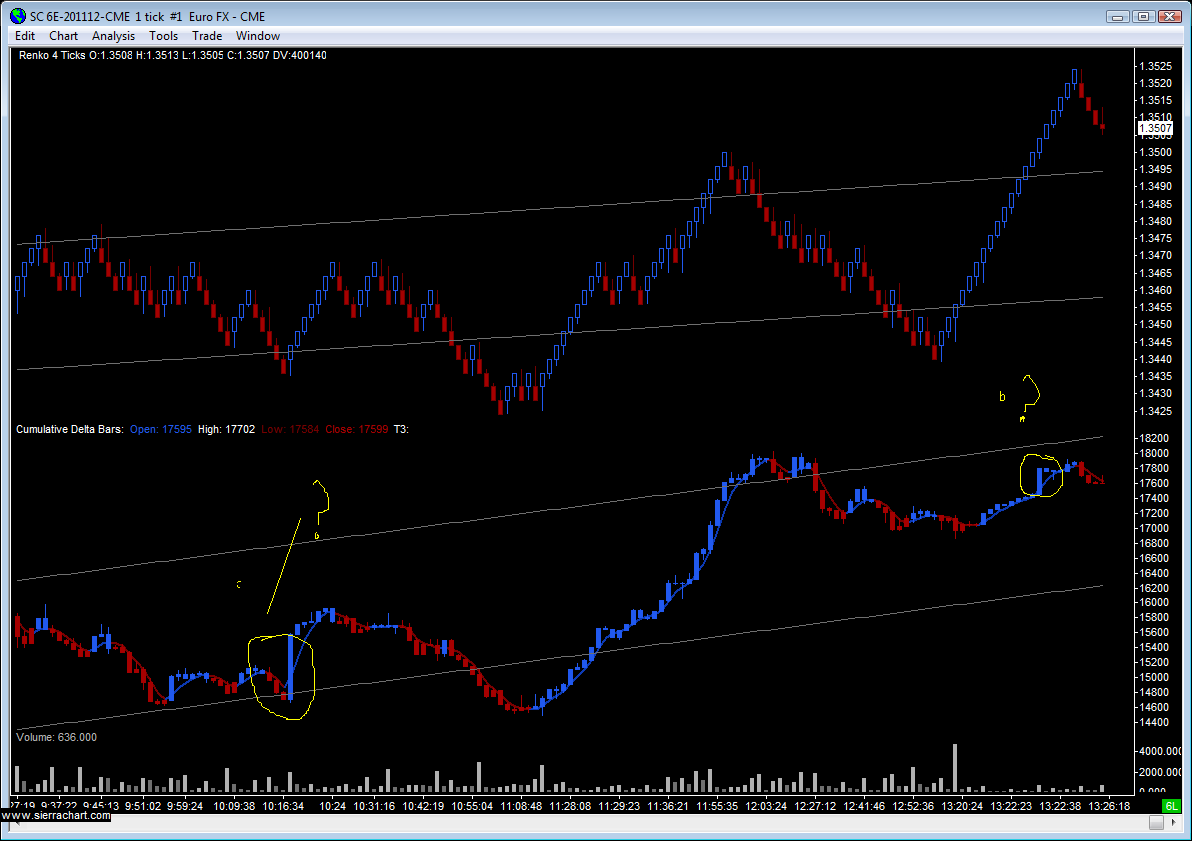Click the 11:08:48 time axis label
Viewport: 1192px width, 841px height.
[522, 805]
